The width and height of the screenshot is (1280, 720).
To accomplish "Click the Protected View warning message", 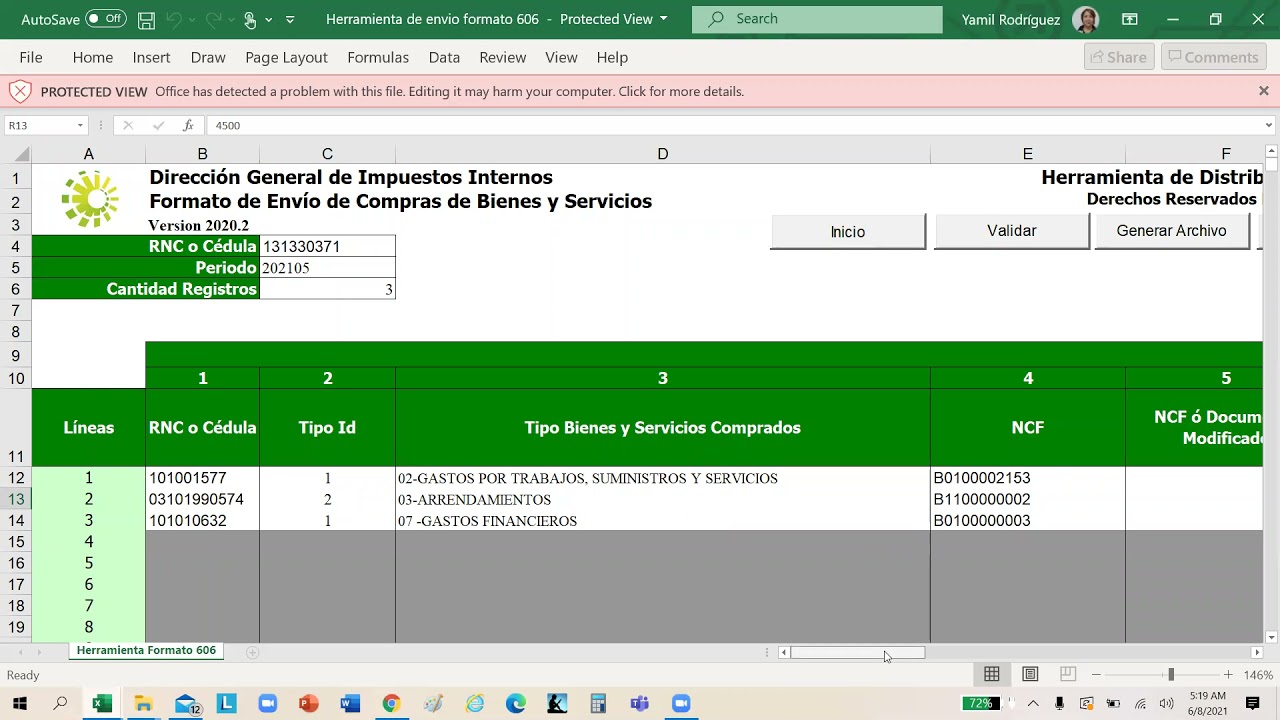I will point(450,91).
